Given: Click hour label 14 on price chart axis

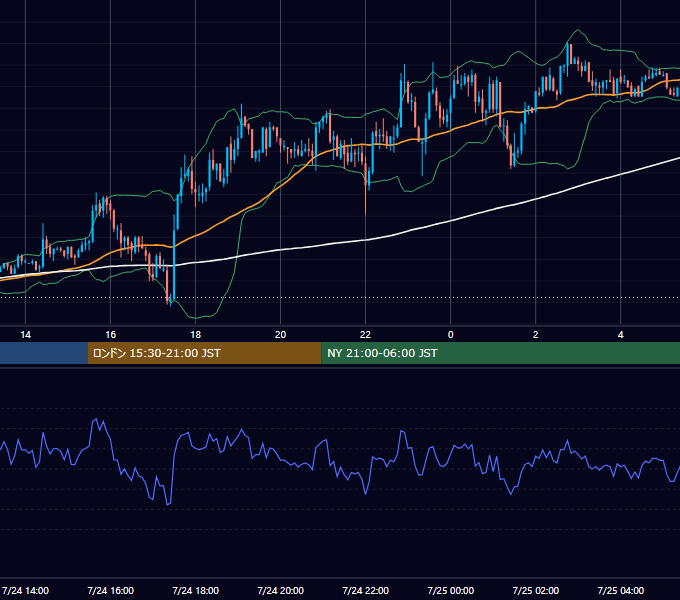Looking at the screenshot, I should tap(26, 335).
